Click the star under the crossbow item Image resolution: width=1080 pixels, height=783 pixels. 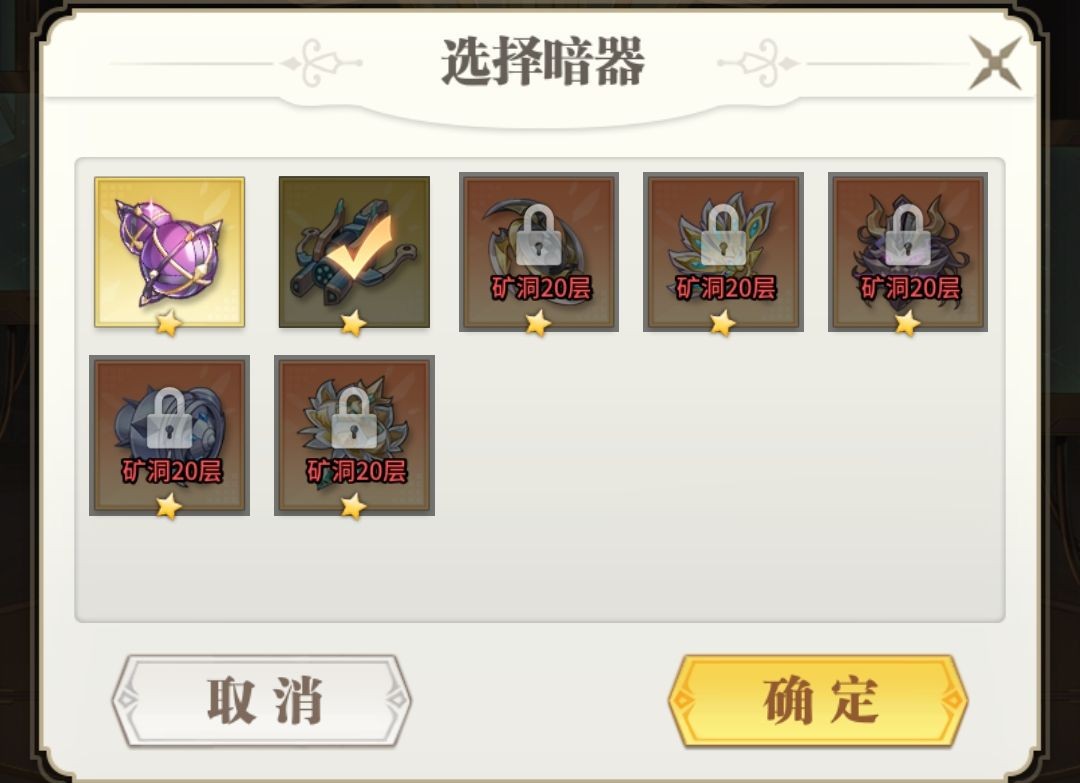point(353,322)
